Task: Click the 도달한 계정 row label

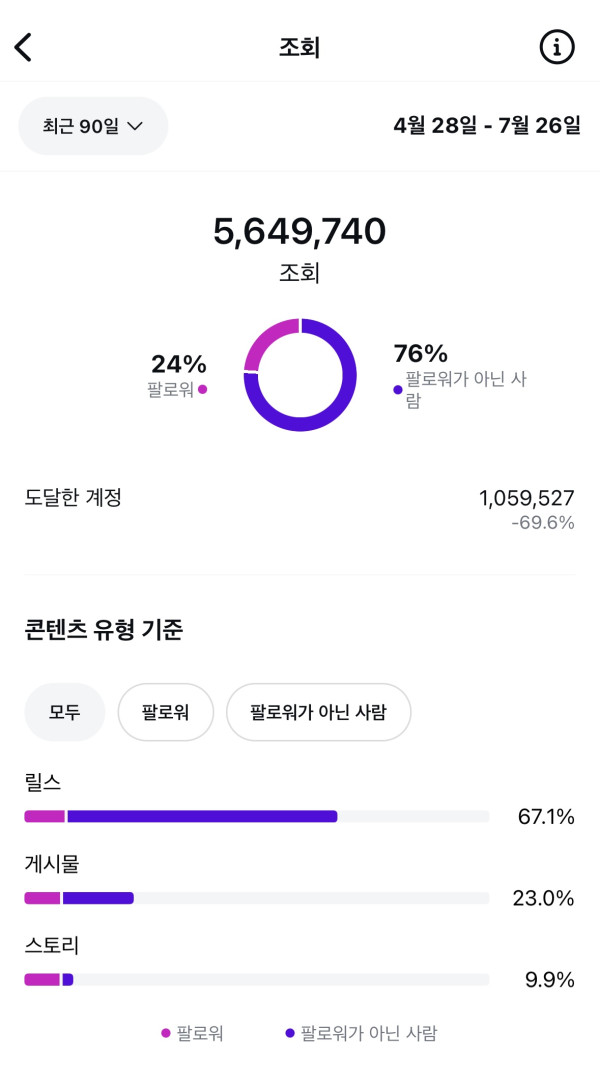Action: tap(73, 497)
